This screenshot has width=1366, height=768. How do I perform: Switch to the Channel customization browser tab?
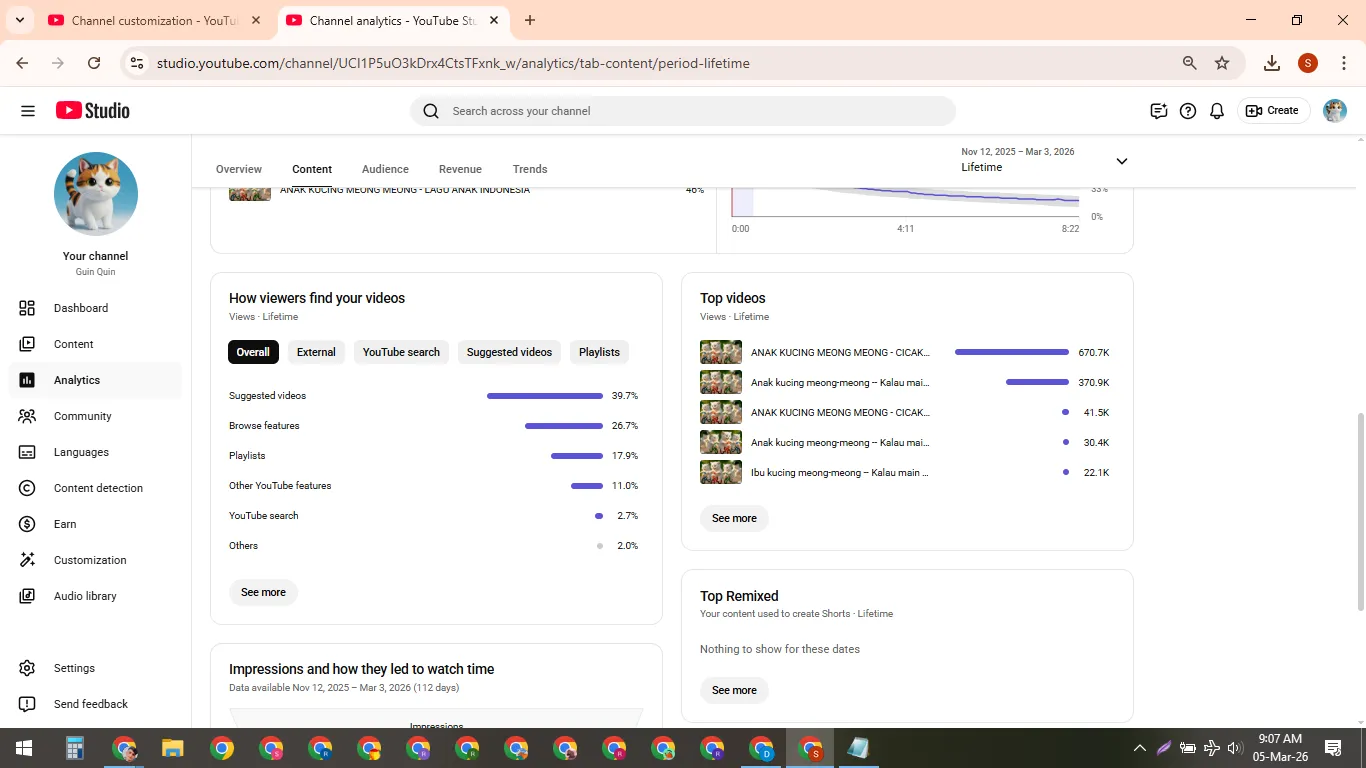155,20
